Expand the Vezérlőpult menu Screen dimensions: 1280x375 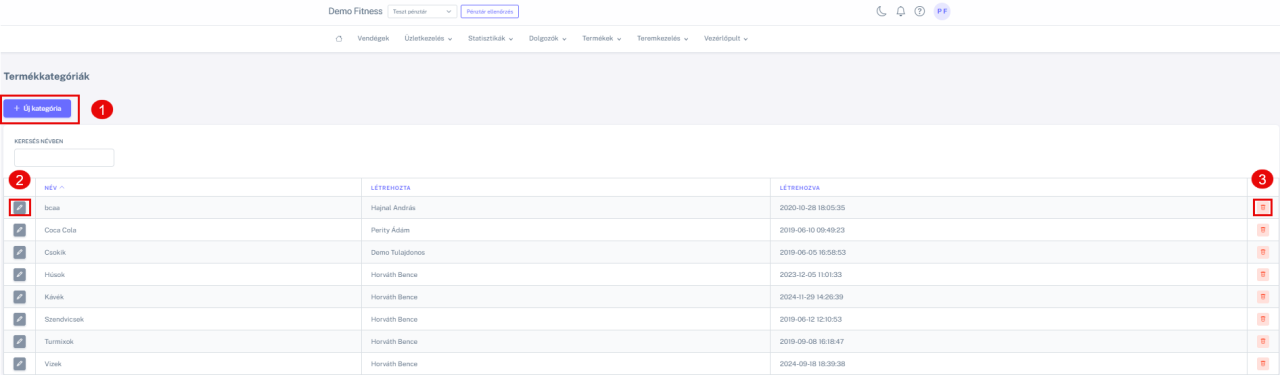(x=726, y=39)
